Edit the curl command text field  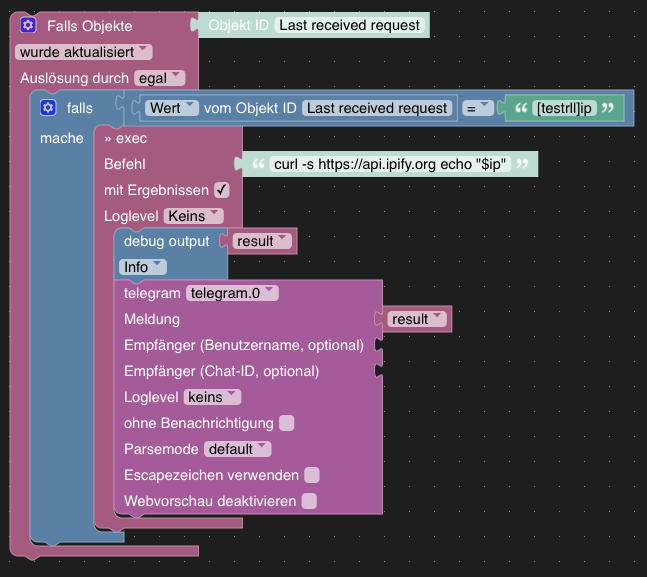pos(390,164)
